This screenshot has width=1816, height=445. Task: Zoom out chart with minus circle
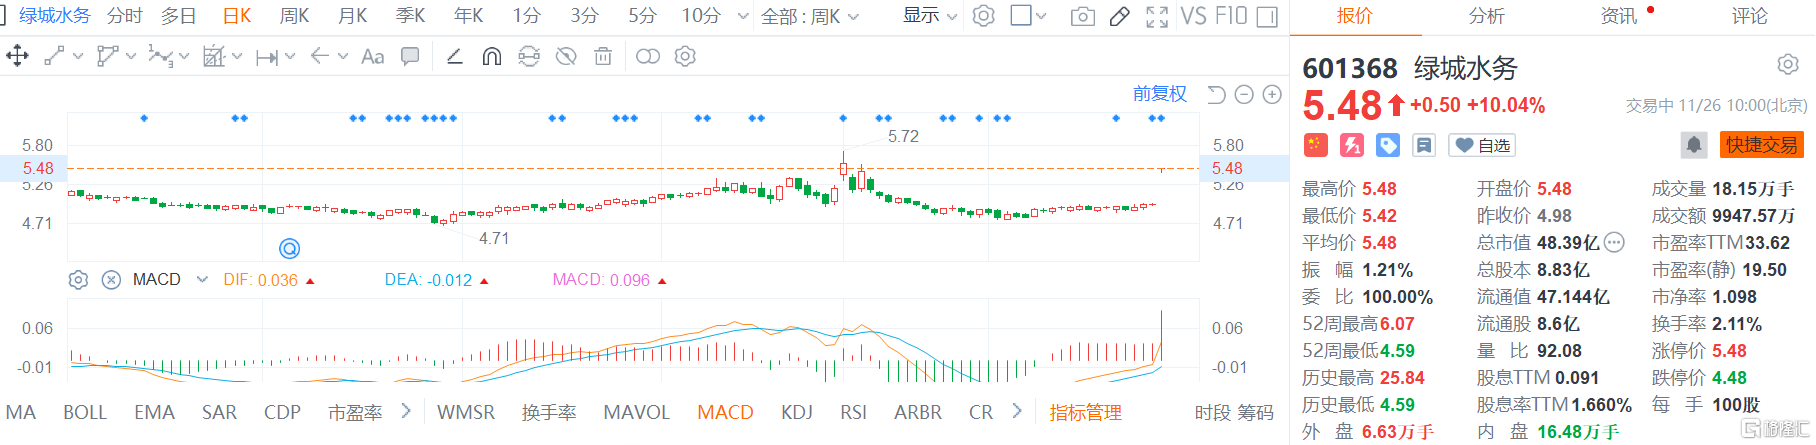[1244, 94]
